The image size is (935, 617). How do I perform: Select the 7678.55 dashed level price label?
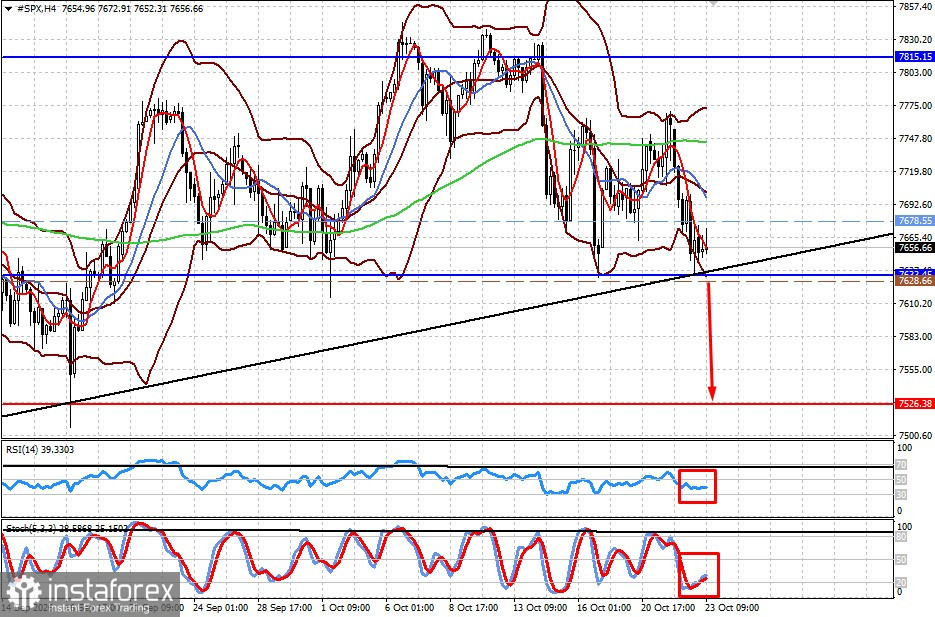pyautogui.click(x=915, y=221)
